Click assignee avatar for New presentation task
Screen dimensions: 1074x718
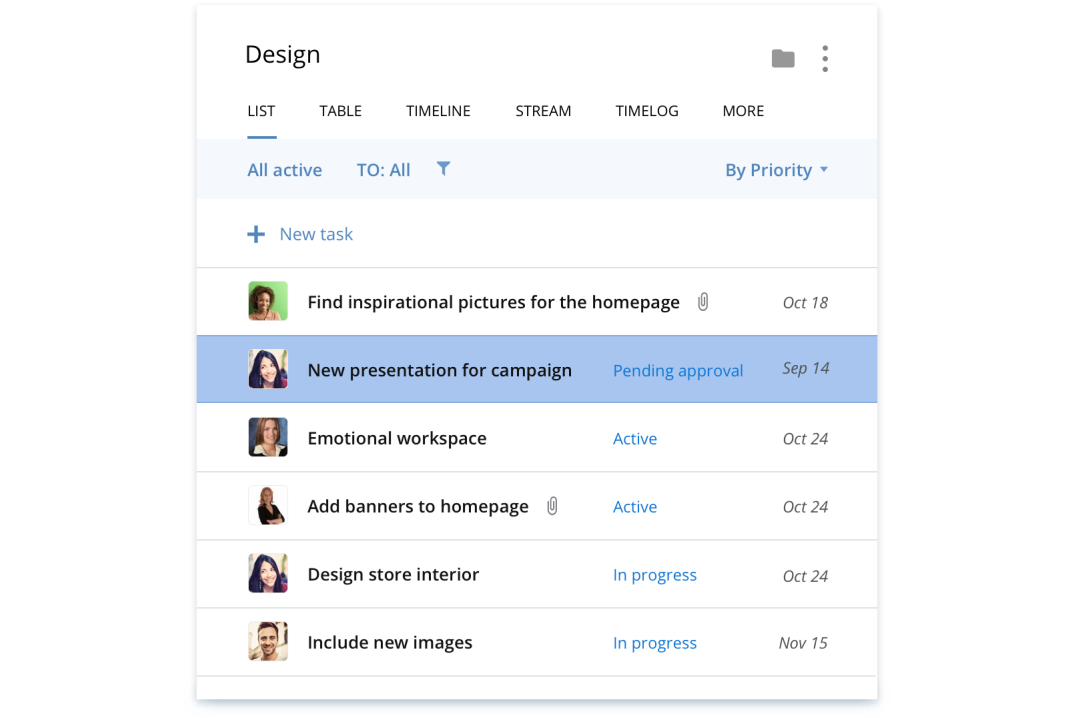(268, 369)
